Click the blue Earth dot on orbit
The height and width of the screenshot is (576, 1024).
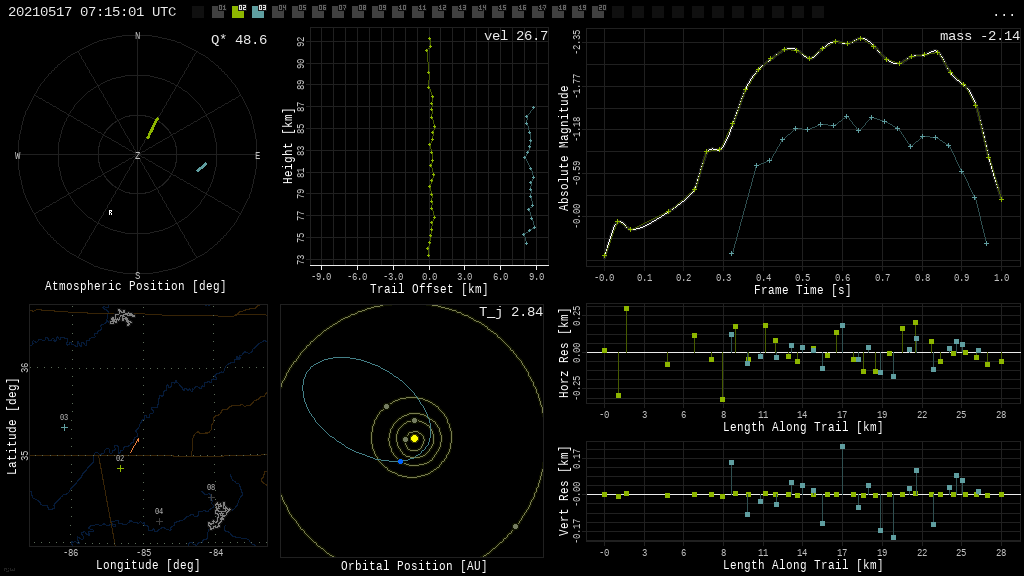tap(400, 461)
